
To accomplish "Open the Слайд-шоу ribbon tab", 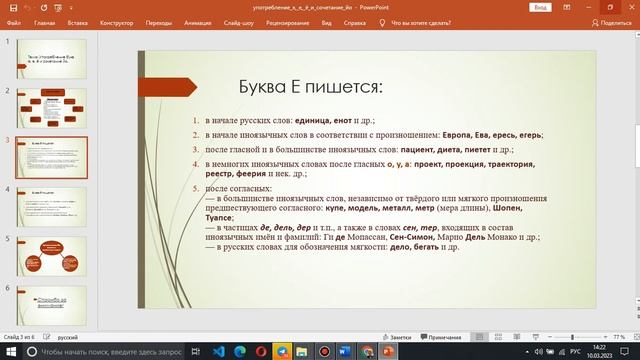I will point(239,23).
